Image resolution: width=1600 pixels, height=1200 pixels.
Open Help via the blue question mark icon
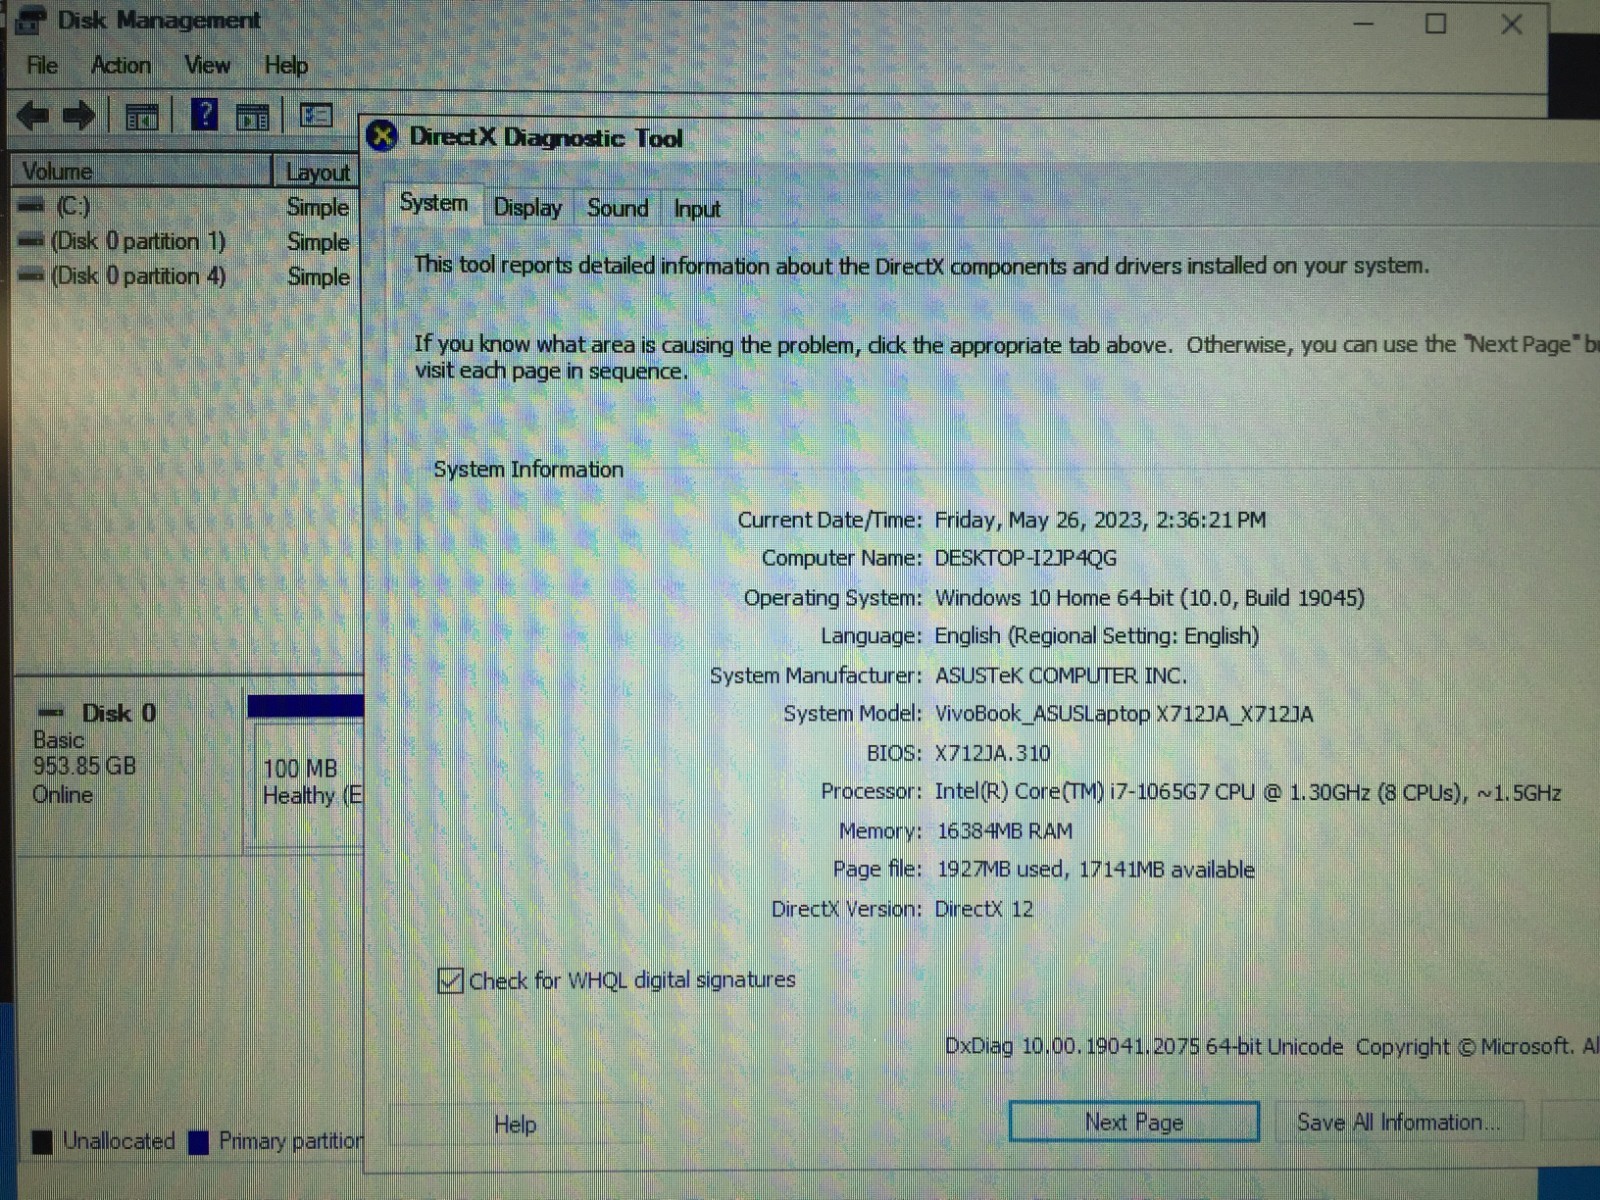tap(205, 115)
